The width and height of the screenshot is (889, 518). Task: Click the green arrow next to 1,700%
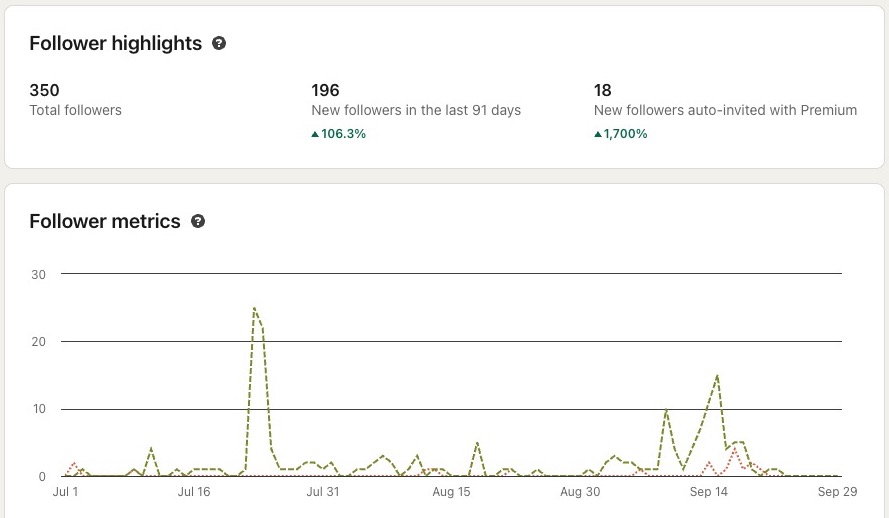pyautogui.click(x=597, y=134)
